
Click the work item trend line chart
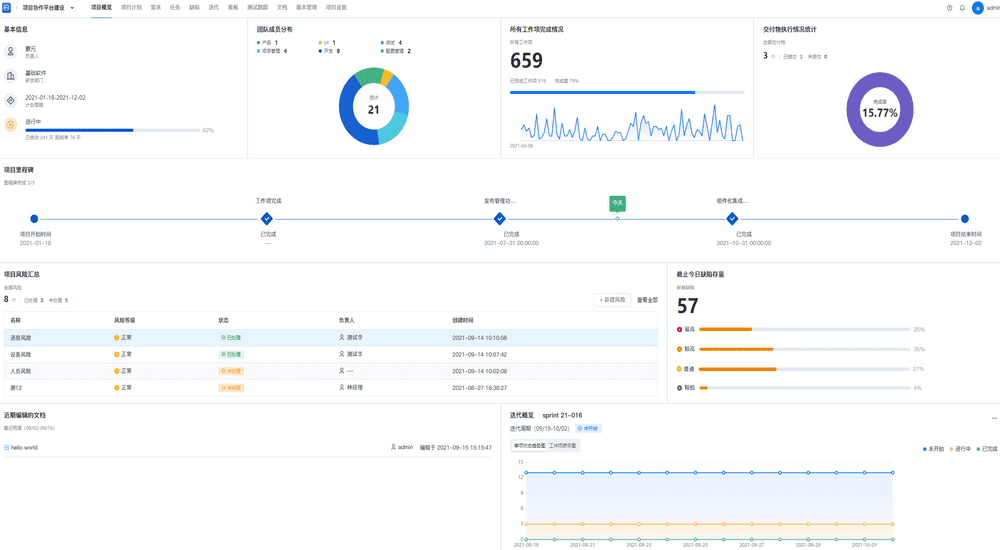631,123
